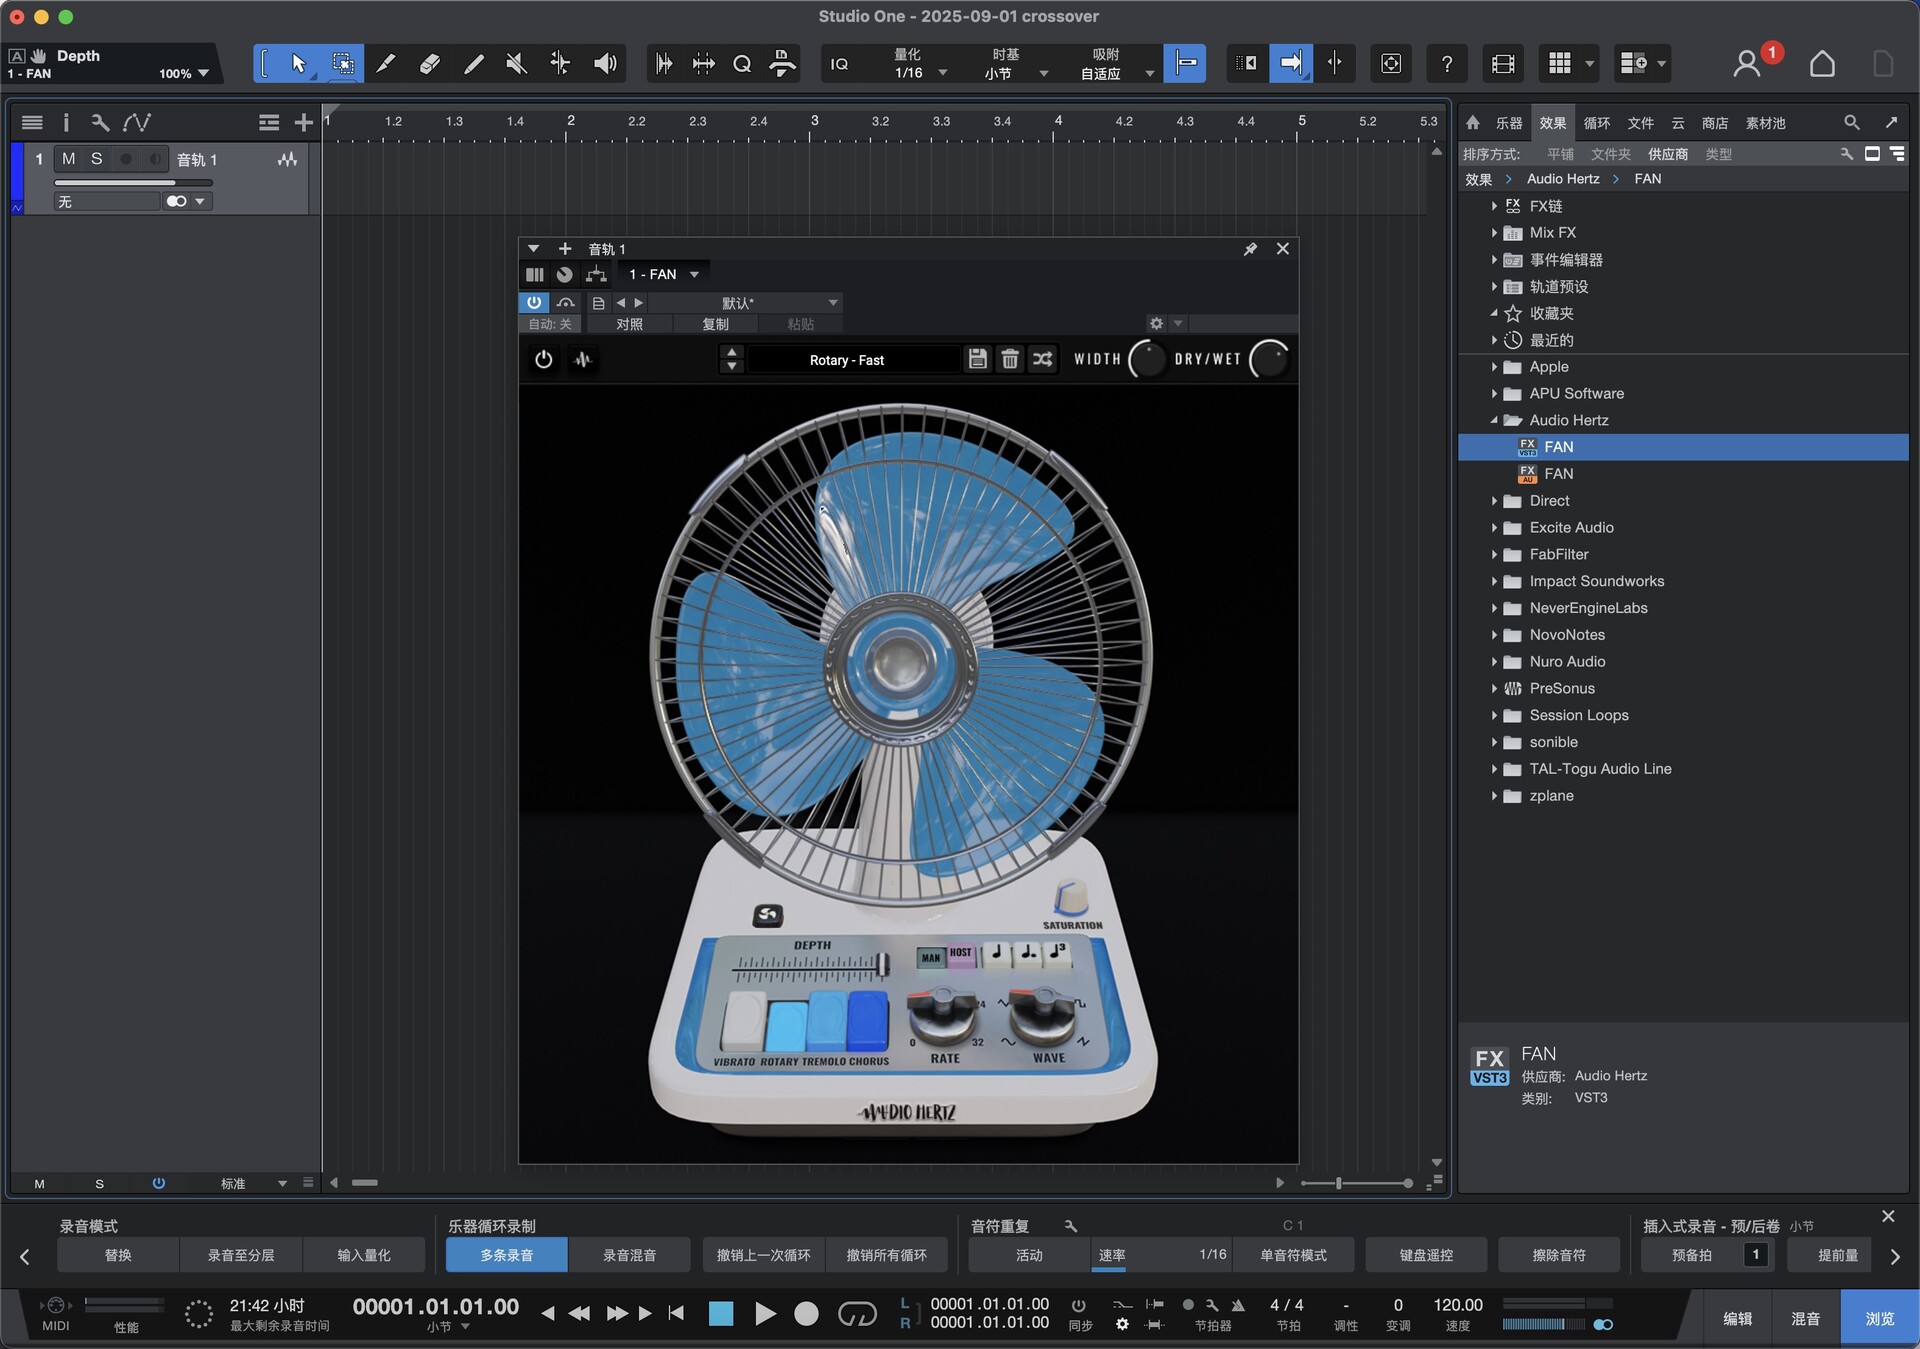This screenshot has width=1920, height=1349.
Task: Expand the Apple vendor folder
Action: pyautogui.click(x=1494, y=367)
